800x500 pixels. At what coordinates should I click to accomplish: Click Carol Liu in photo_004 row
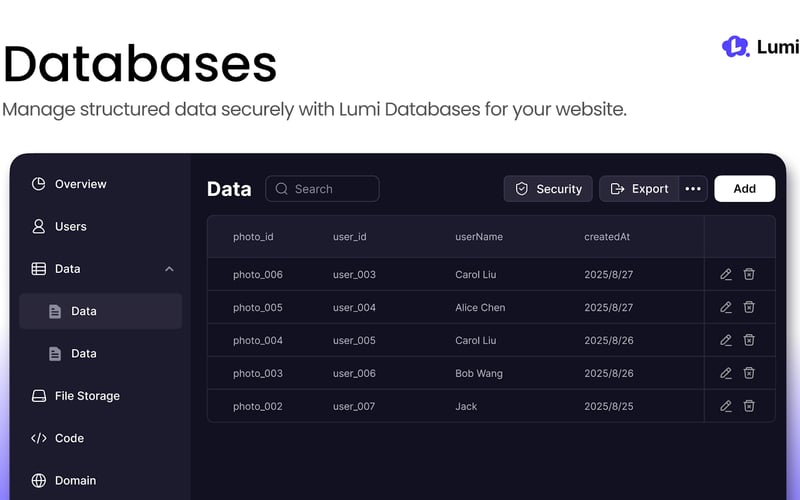tap(476, 340)
